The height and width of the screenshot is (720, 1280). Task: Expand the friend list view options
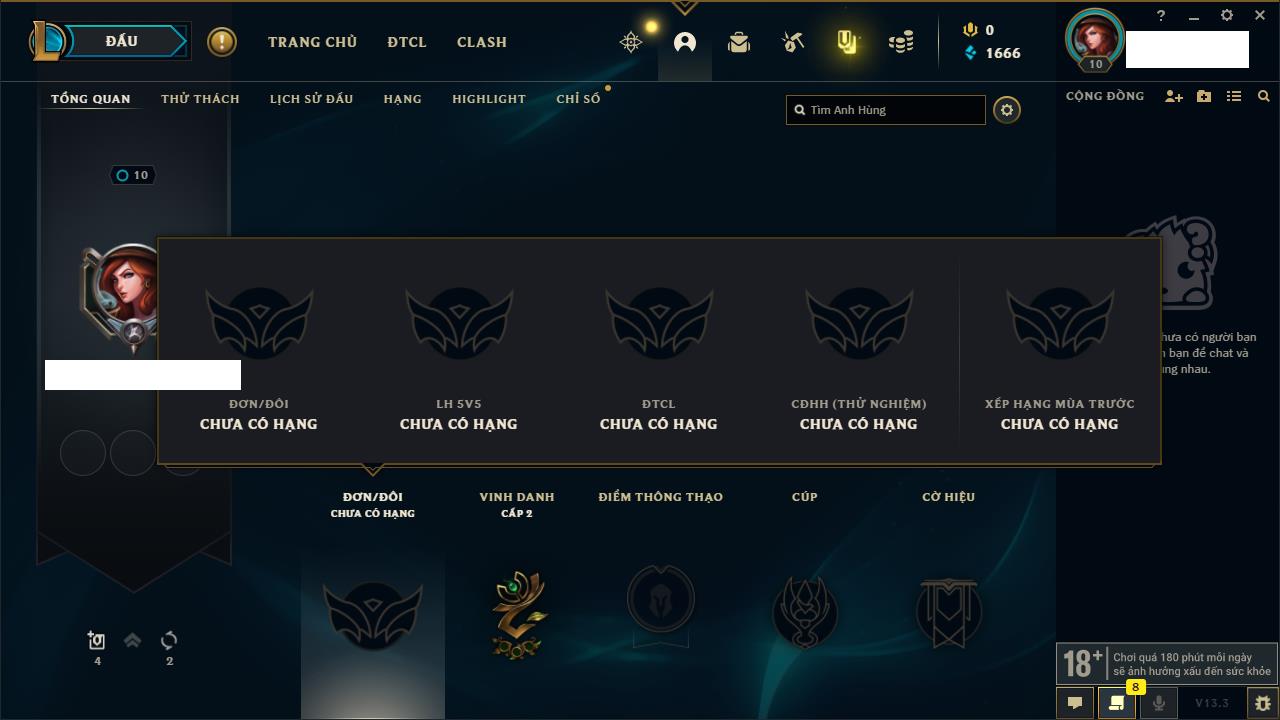(1234, 96)
